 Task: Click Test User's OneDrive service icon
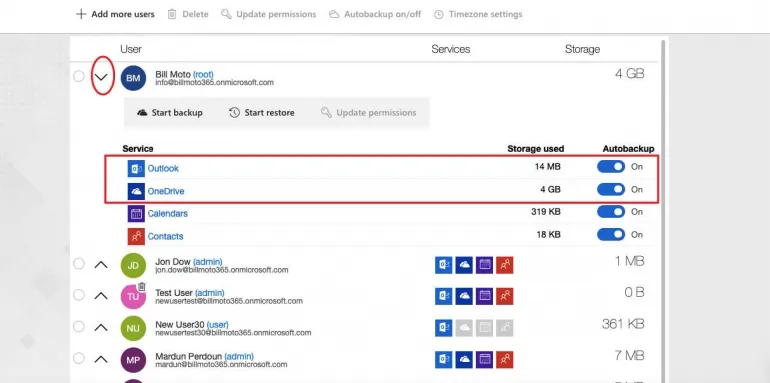coord(464,296)
